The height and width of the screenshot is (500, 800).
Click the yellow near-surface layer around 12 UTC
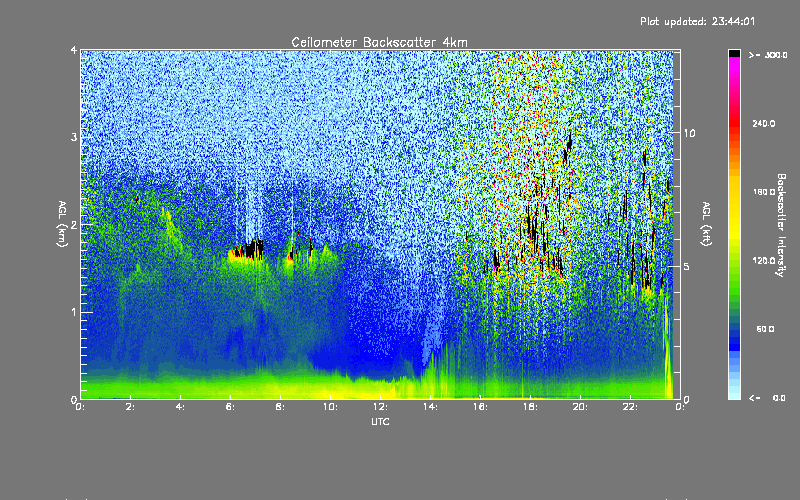click(x=378, y=390)
